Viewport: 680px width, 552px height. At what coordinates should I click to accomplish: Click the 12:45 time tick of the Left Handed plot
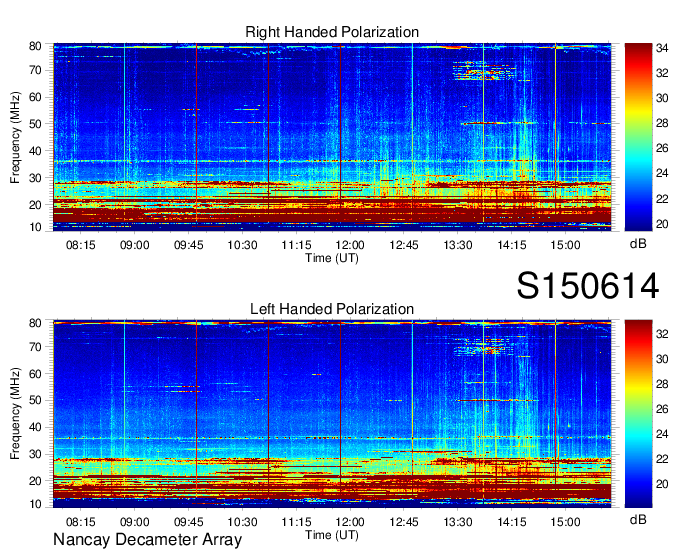[404, 522]
